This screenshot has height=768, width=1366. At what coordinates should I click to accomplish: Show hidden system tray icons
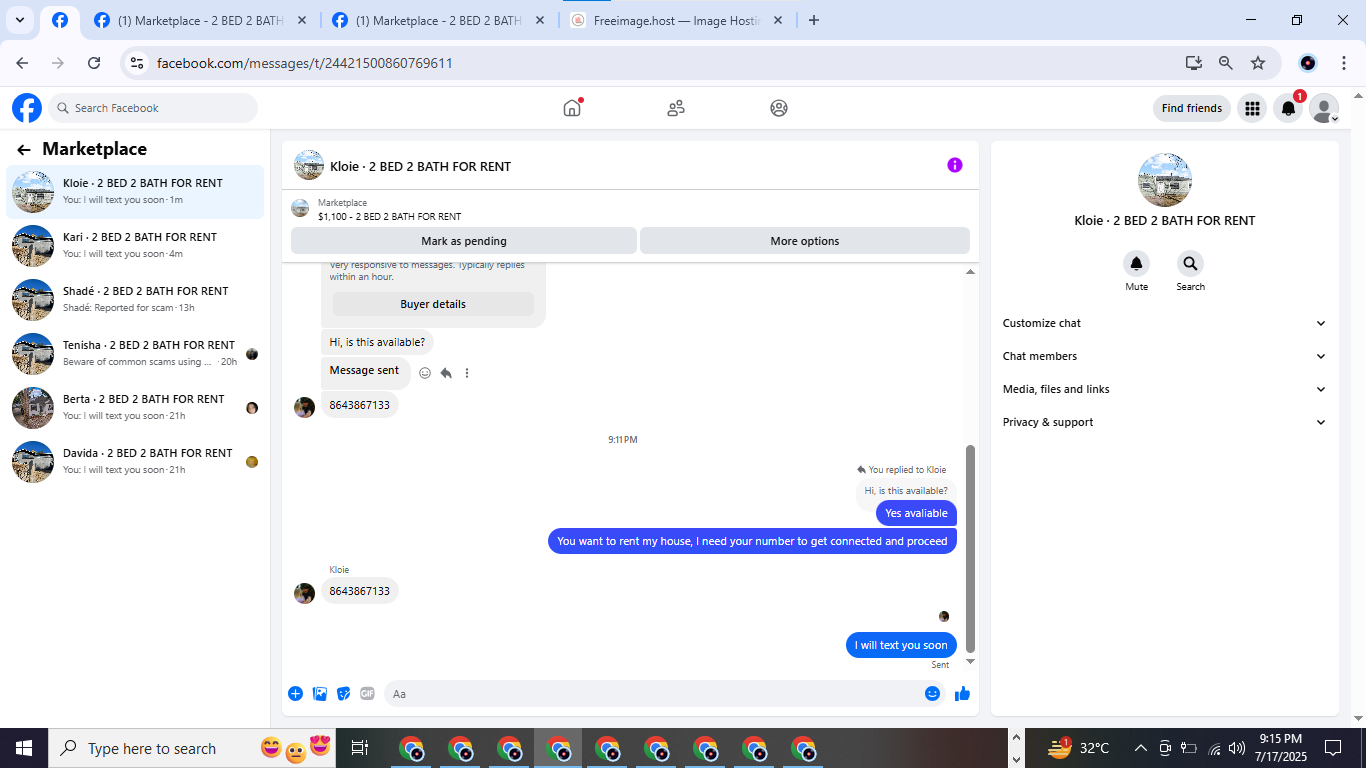click(x=1140, y=748)
